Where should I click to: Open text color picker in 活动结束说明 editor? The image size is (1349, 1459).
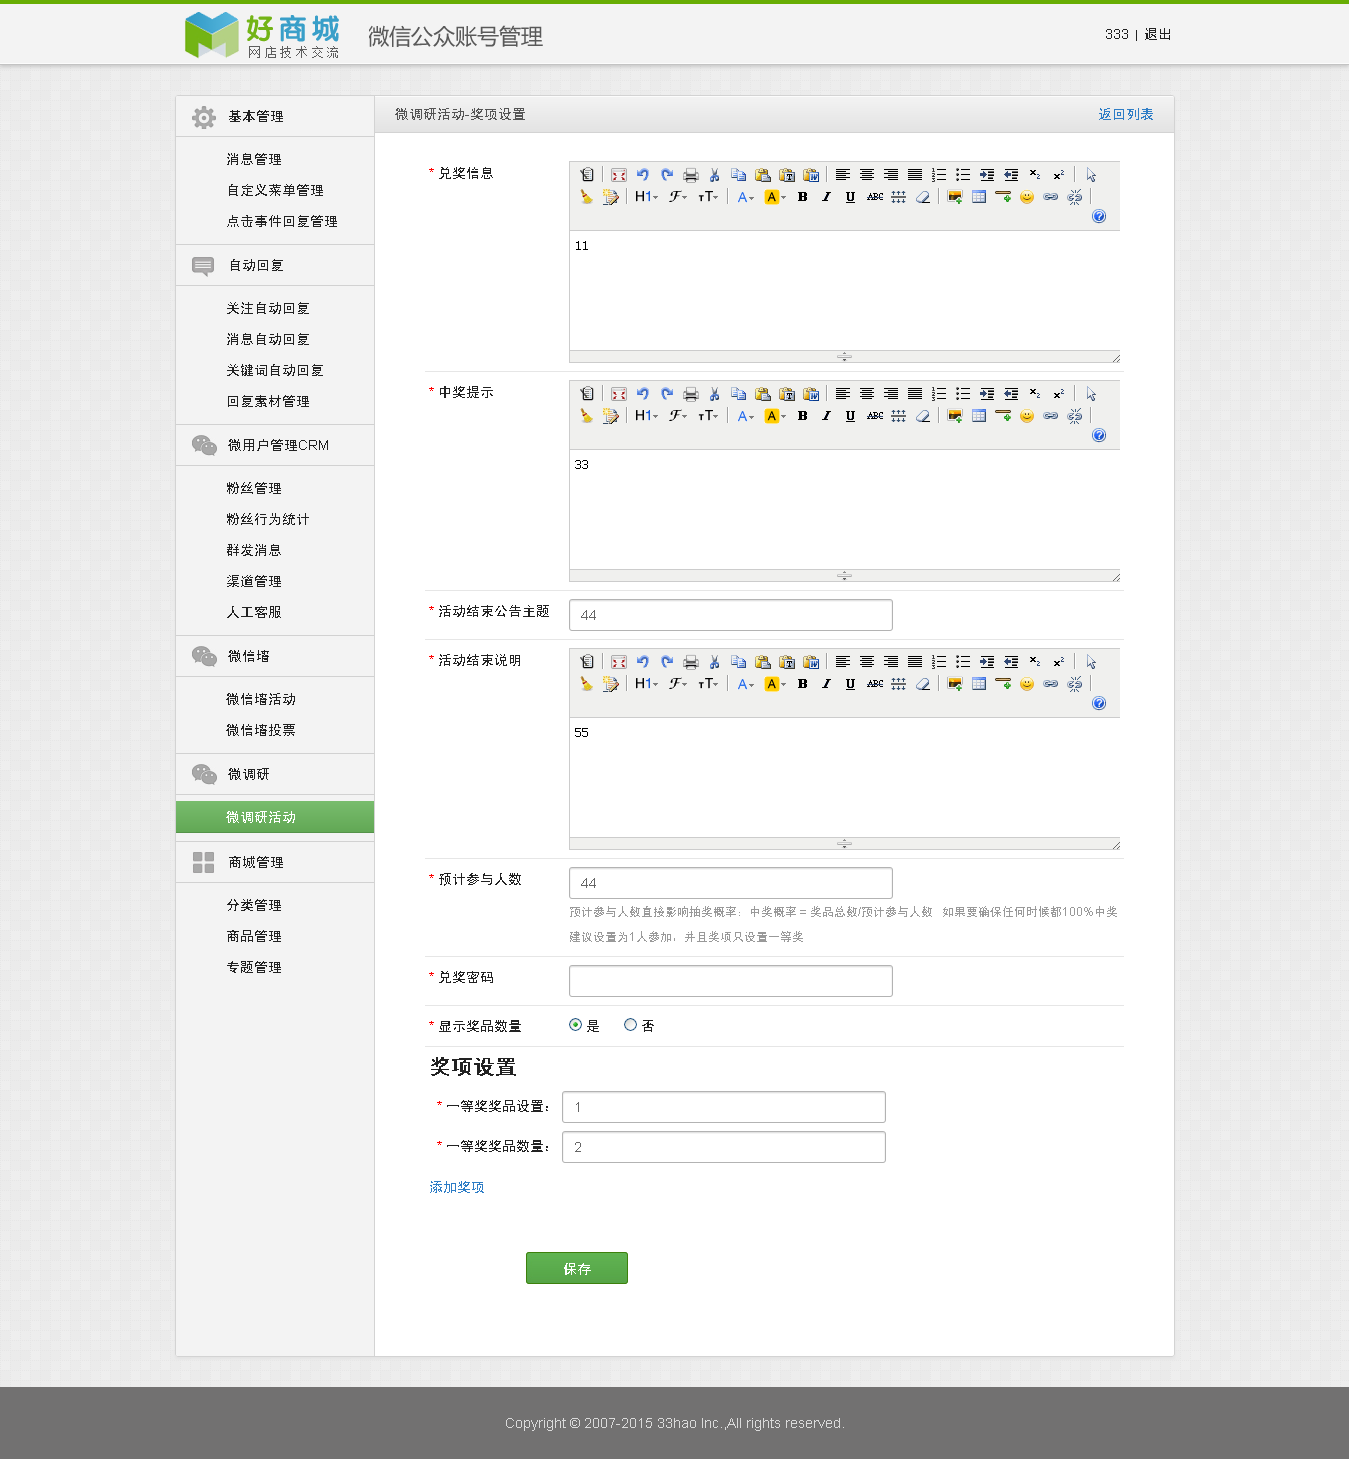tap(746, 684)
